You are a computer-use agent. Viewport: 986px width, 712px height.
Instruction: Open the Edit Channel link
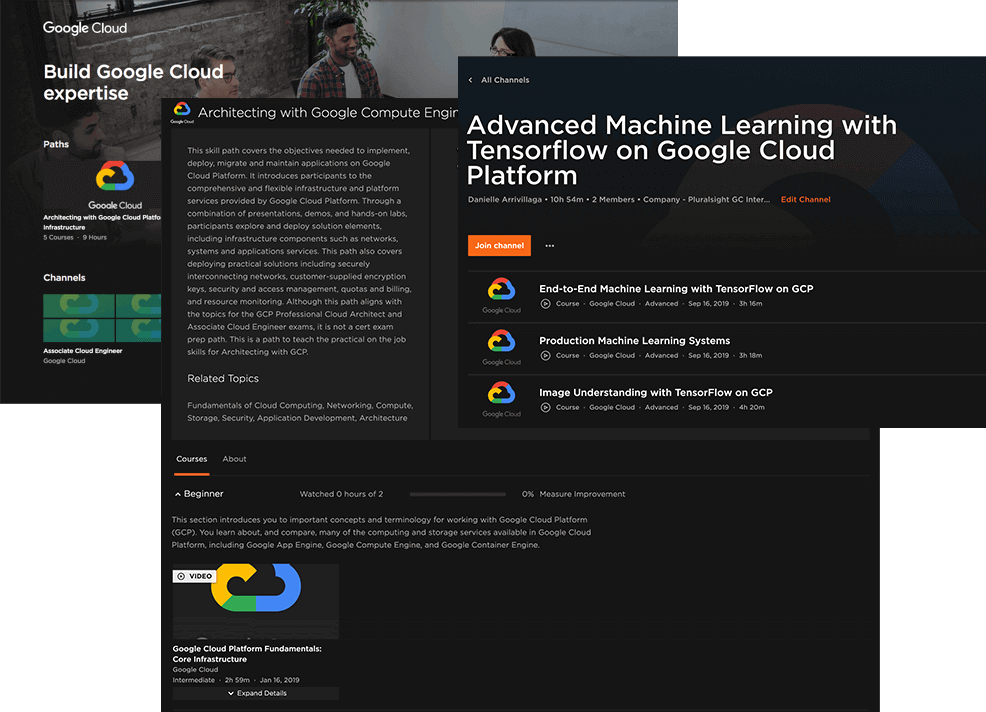(x=805, y=199)
